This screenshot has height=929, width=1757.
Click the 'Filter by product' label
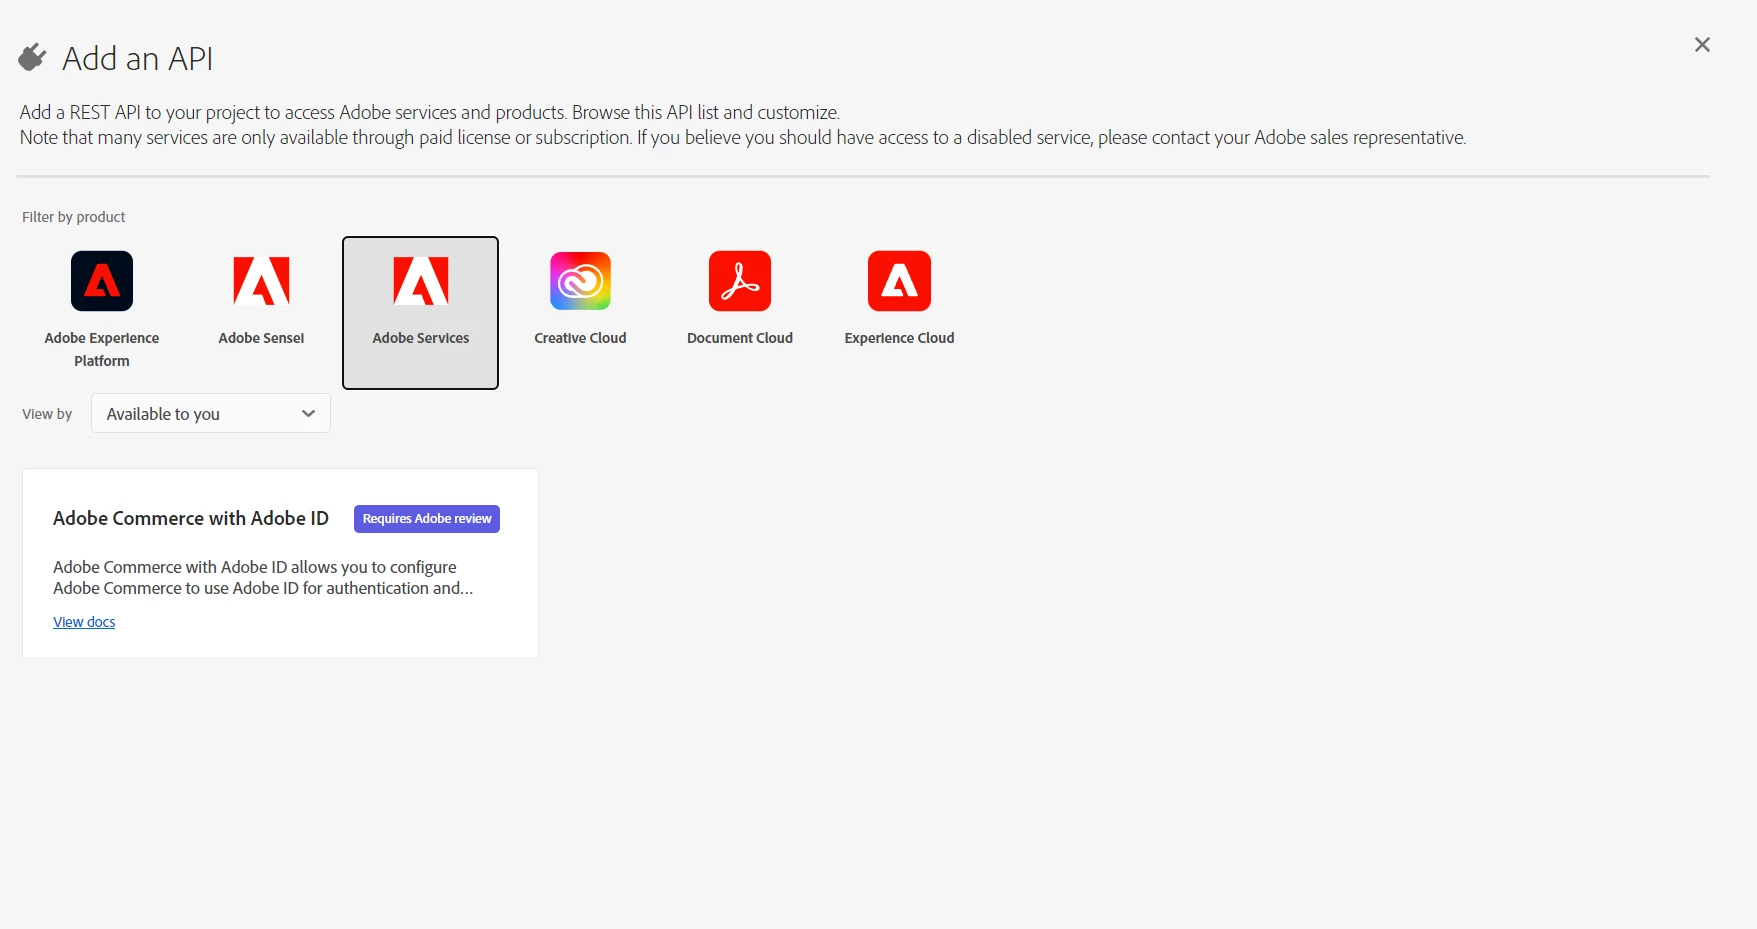pyautogui.click(x=74, y=217)
